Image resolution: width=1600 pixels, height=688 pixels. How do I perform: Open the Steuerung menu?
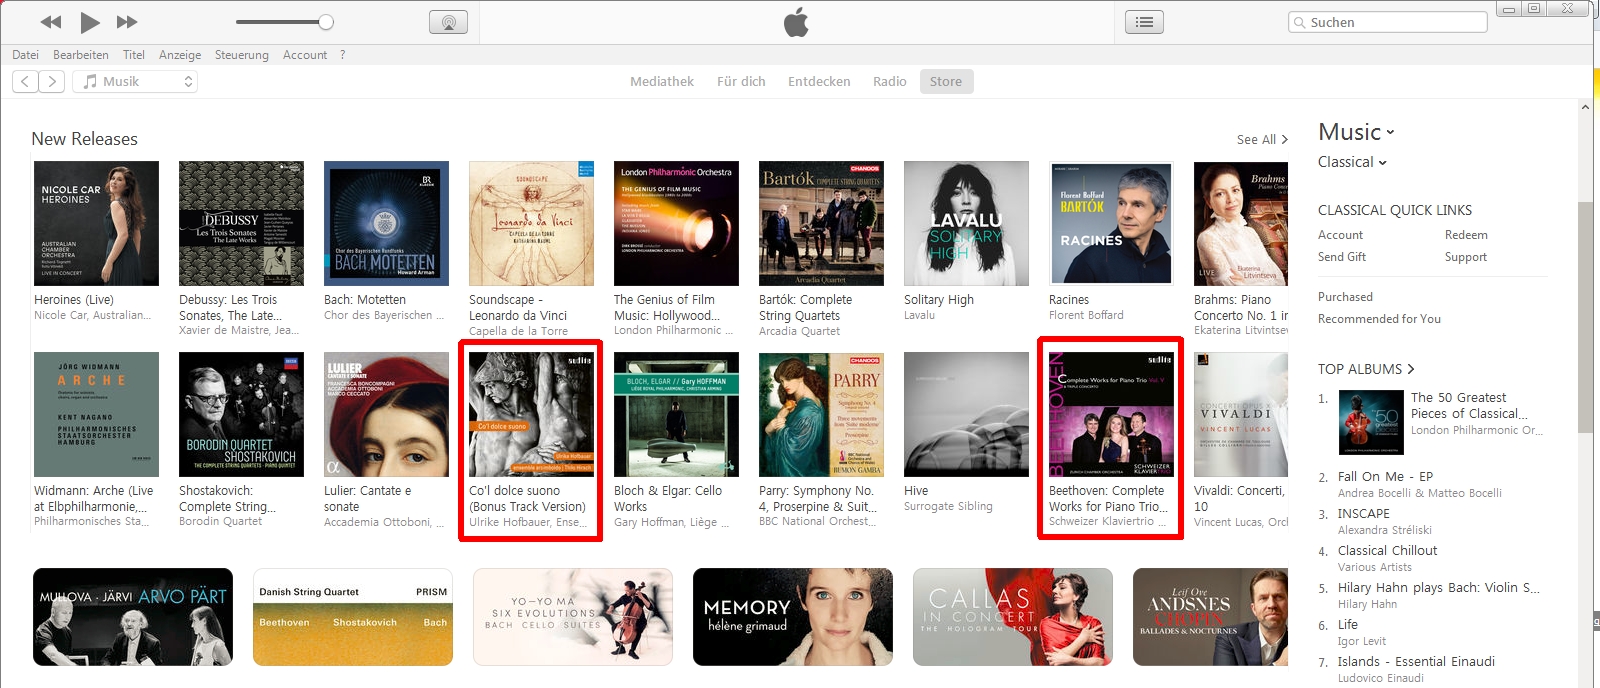241,55
